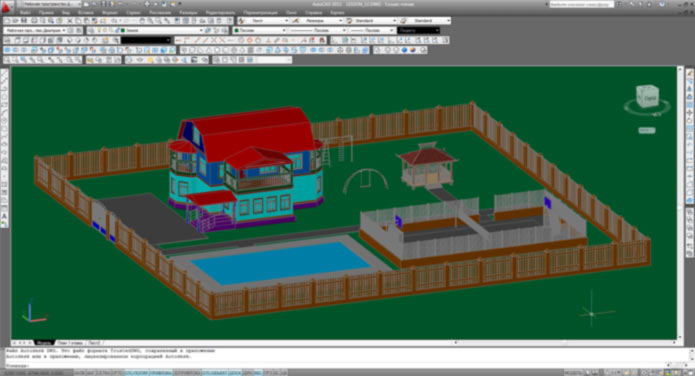This screenshot has width=695, height=376.
Task: Click the Quick Access toolbar customize arrow
Action: tap(180, 4)
